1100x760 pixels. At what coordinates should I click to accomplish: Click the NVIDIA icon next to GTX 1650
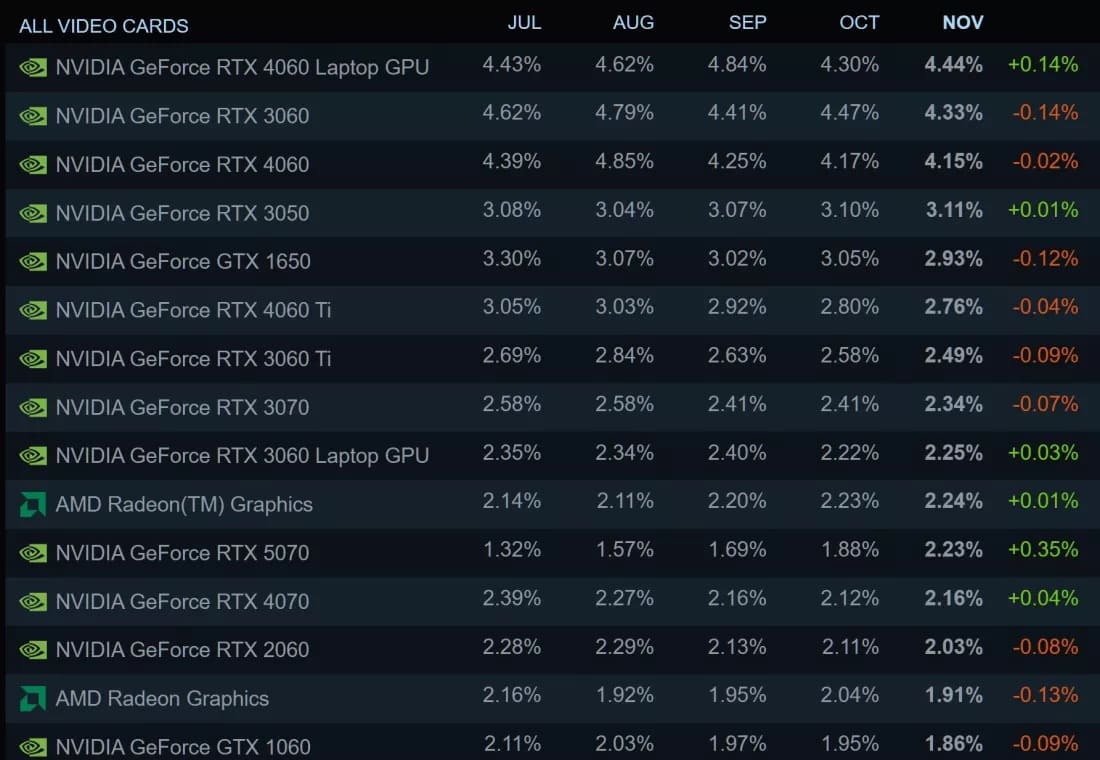click(33, 262)
